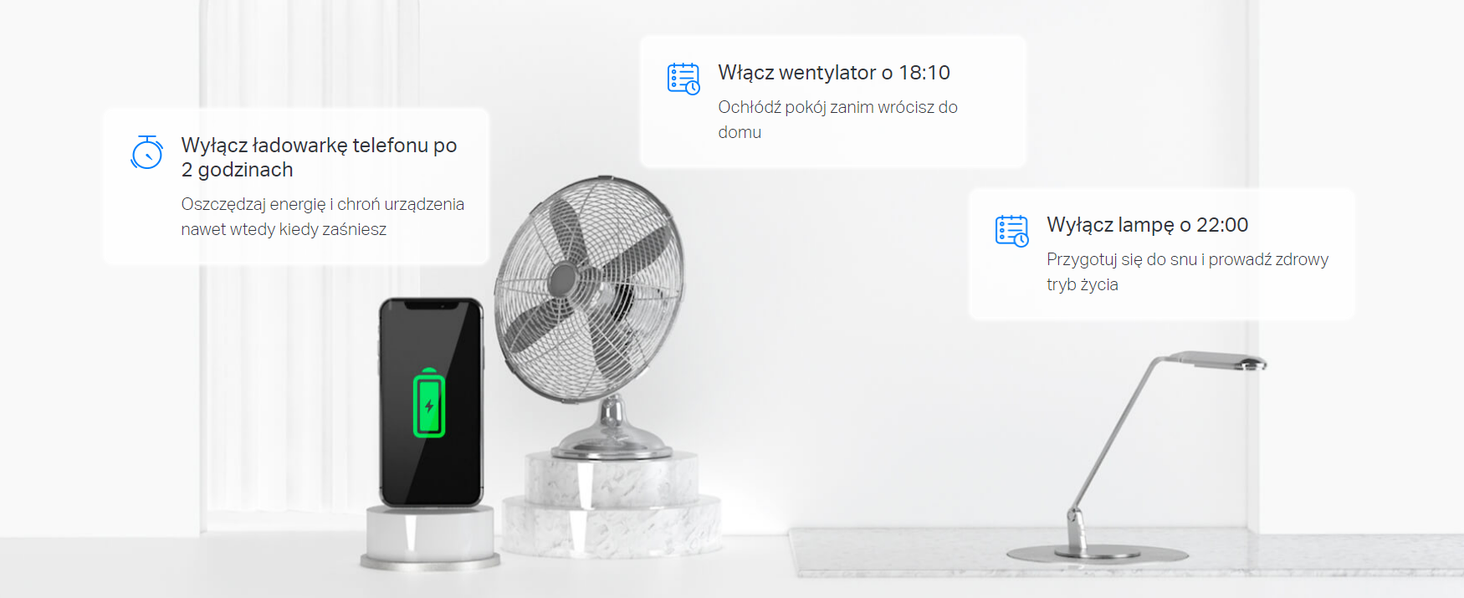Click the green battery charging icon
Screen dimensions: 1464x598
430,403
